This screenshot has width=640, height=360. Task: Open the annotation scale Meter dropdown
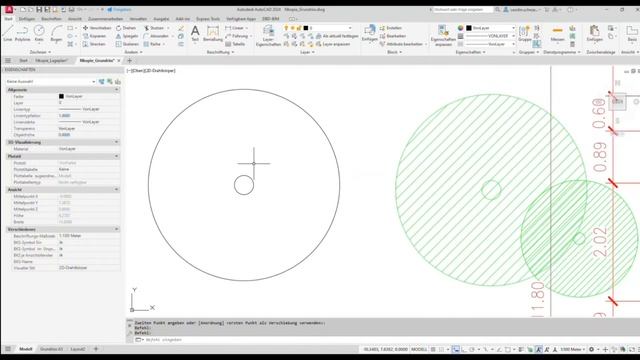(573, 349)
